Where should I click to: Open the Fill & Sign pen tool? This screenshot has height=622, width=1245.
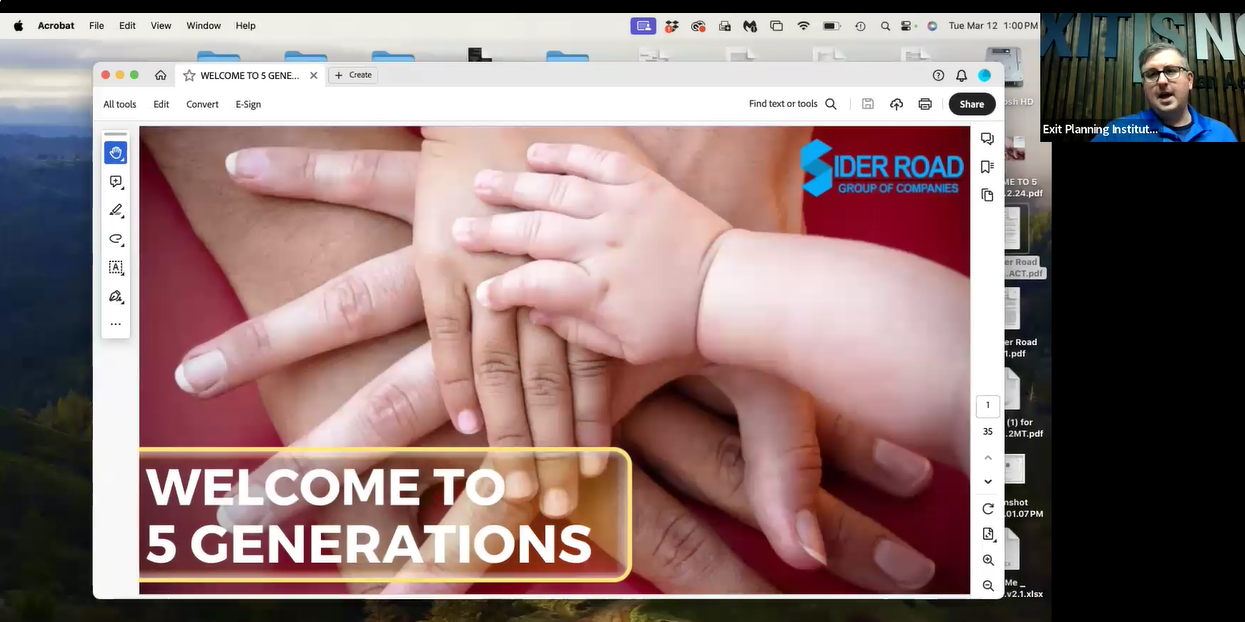pyautogui.click(x=116, y=297)
